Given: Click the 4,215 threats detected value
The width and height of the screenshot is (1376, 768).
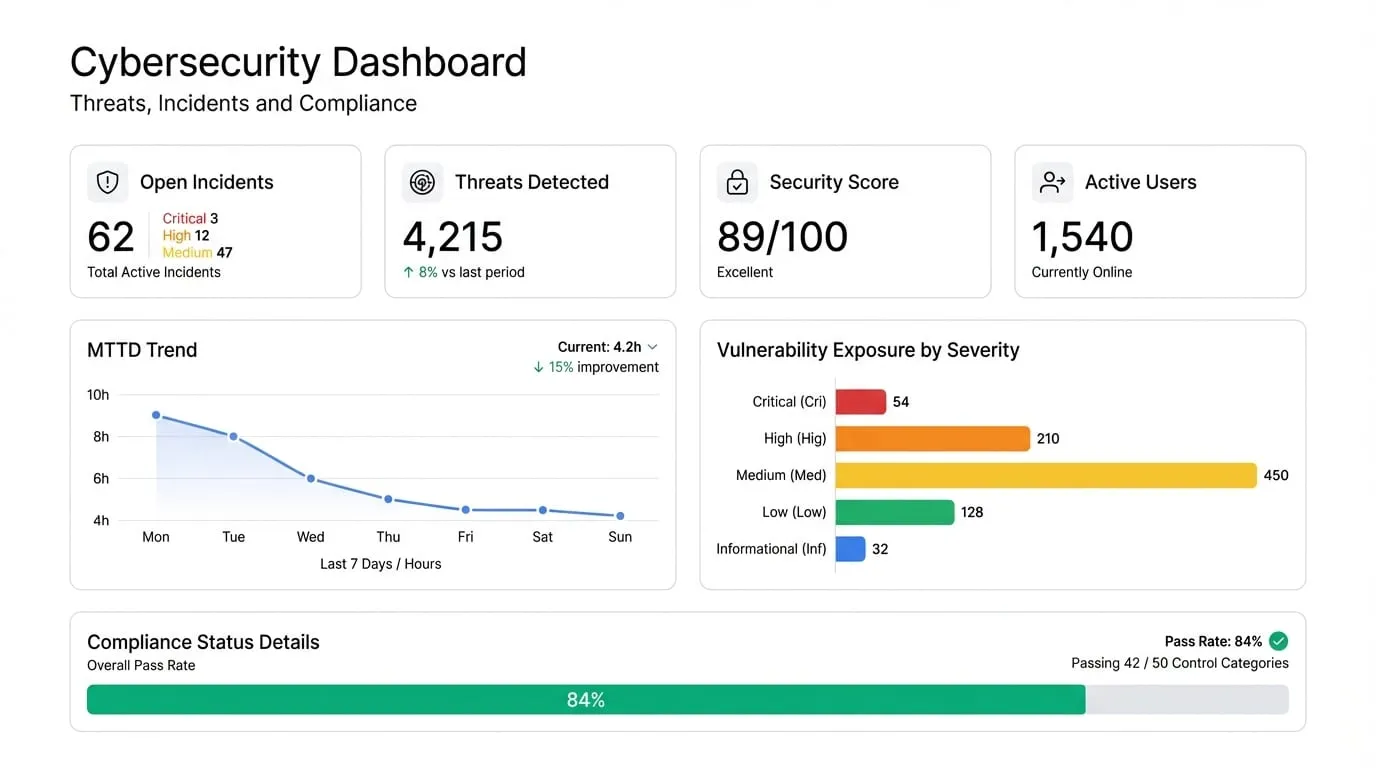Looking at the screenshot, I should click(x=453, y=237).
